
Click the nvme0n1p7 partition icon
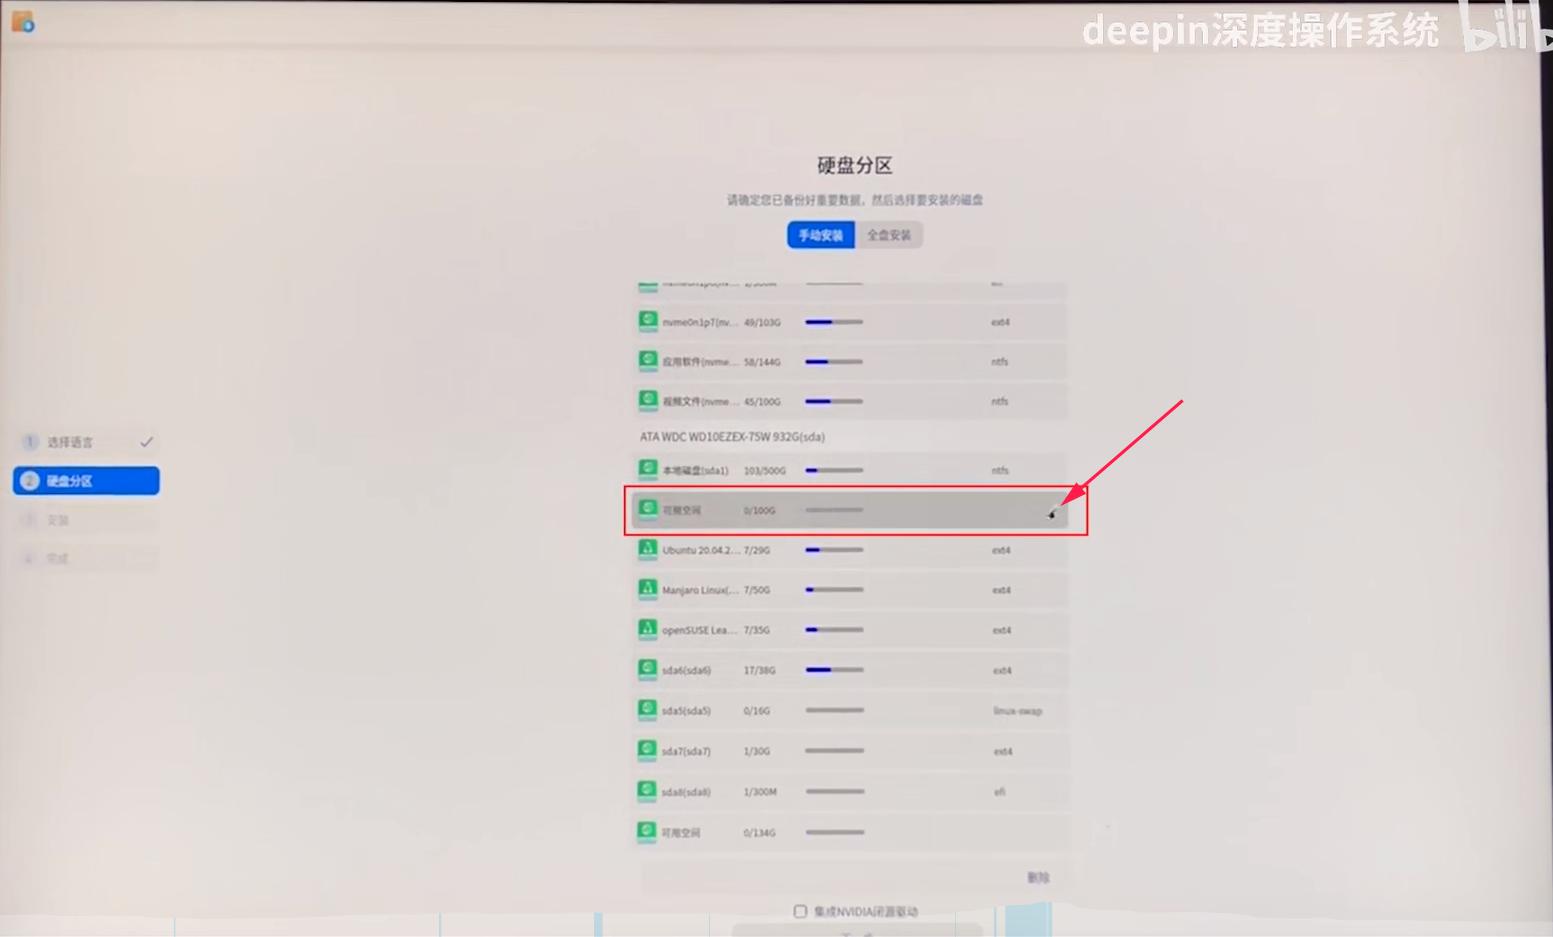[648, 321]
